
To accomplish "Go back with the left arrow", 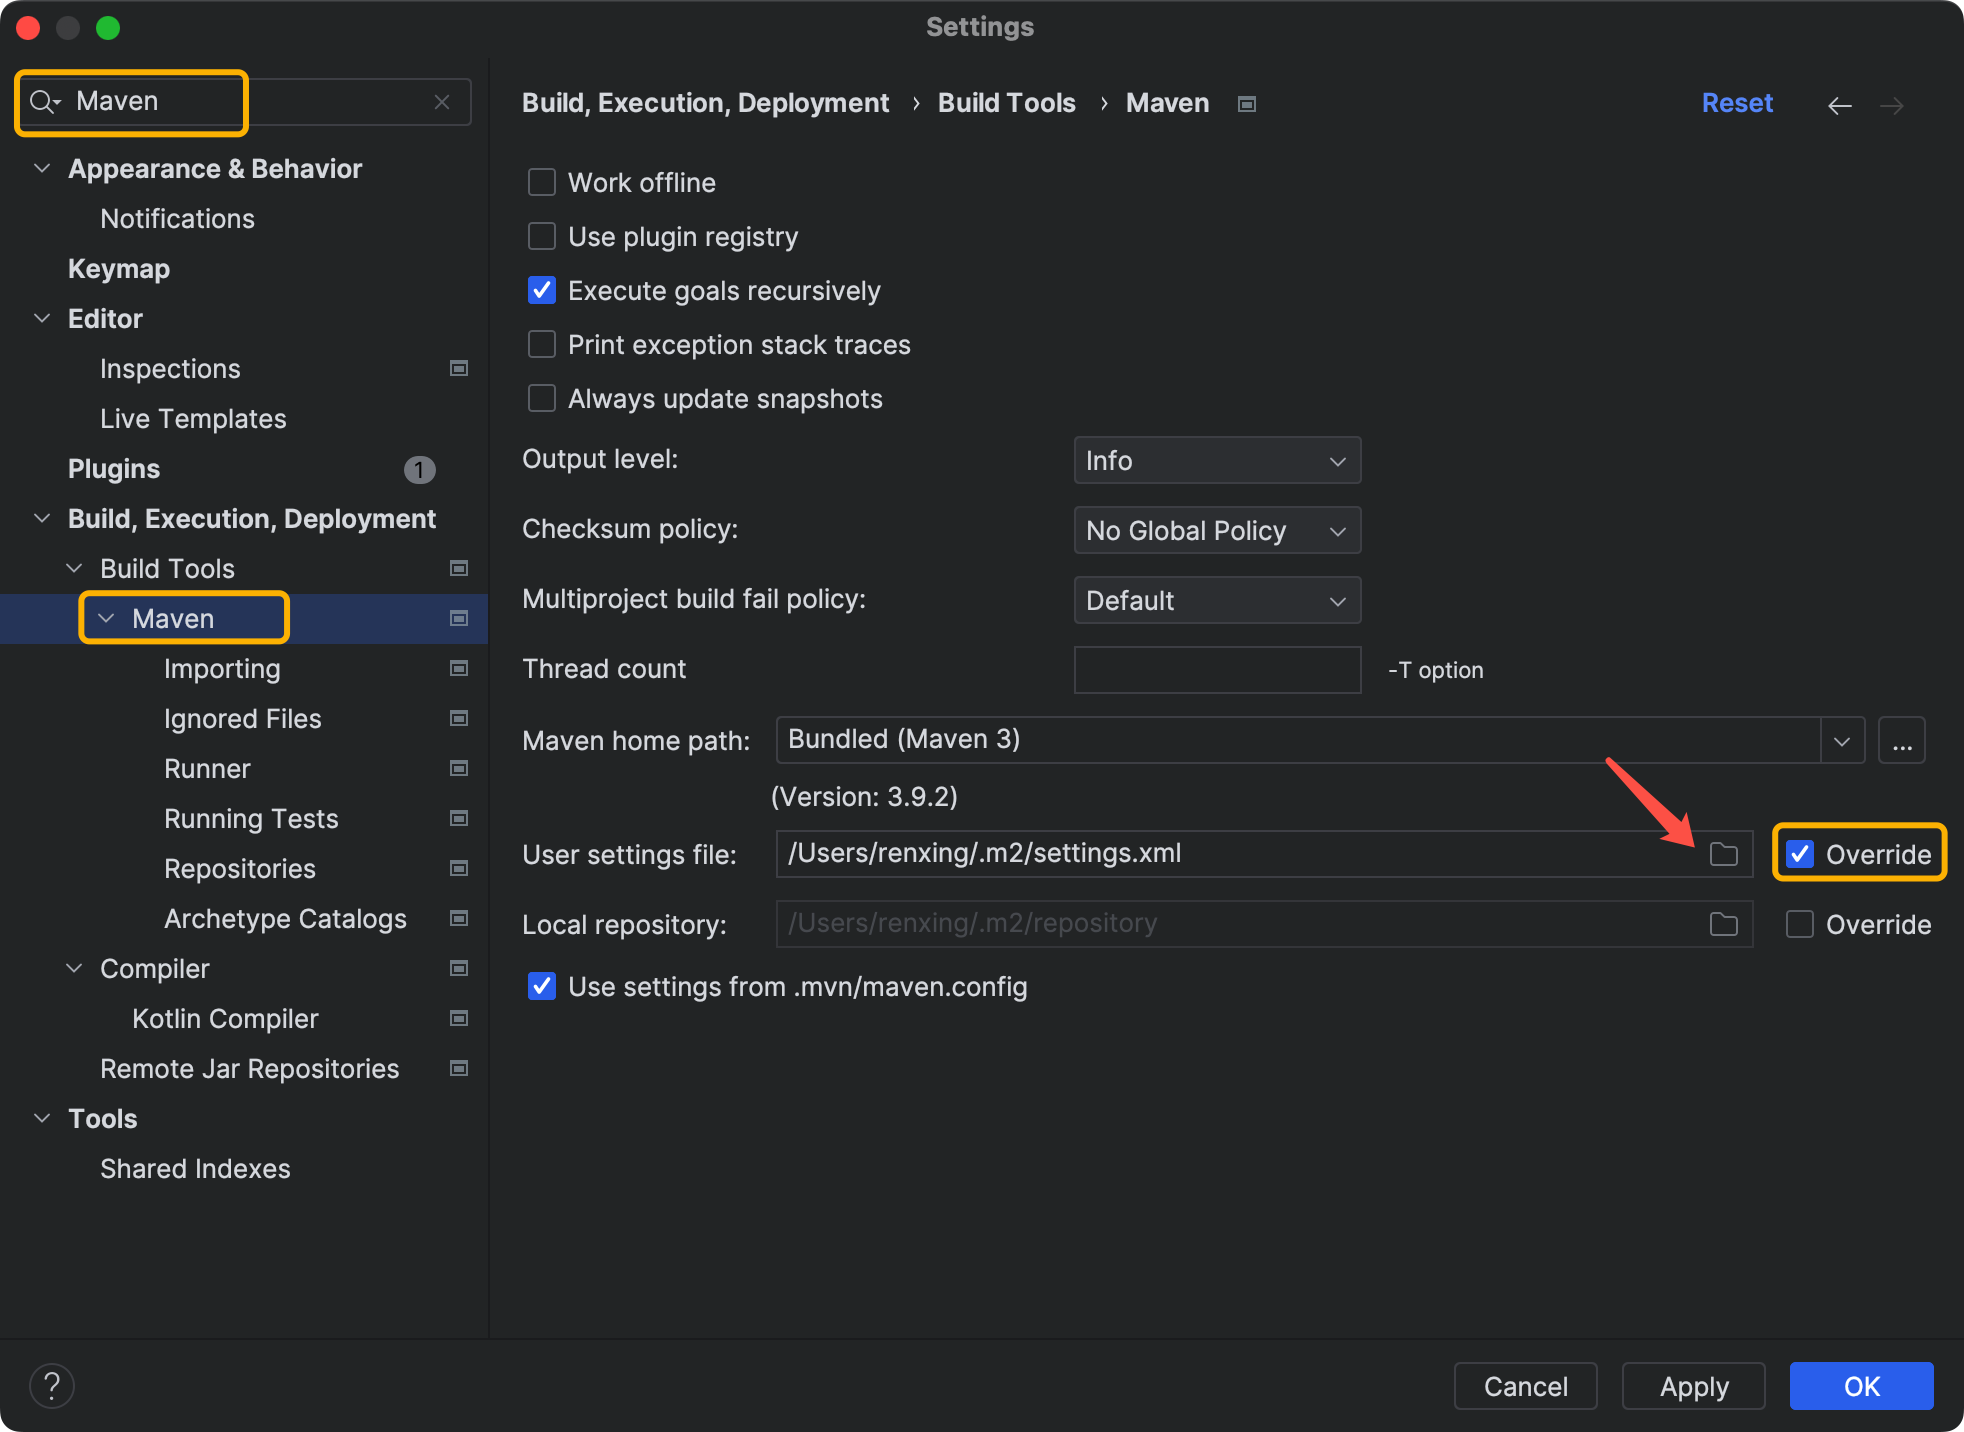I will tap(1840, 105).
